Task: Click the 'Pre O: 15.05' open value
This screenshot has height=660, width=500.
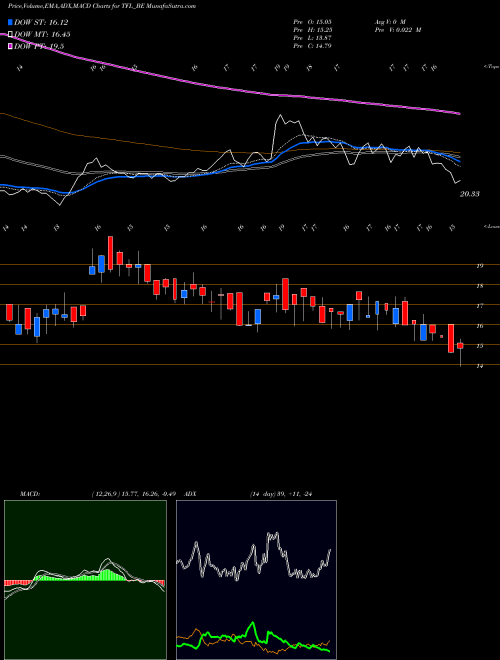Action: click(x=313, y=21)
